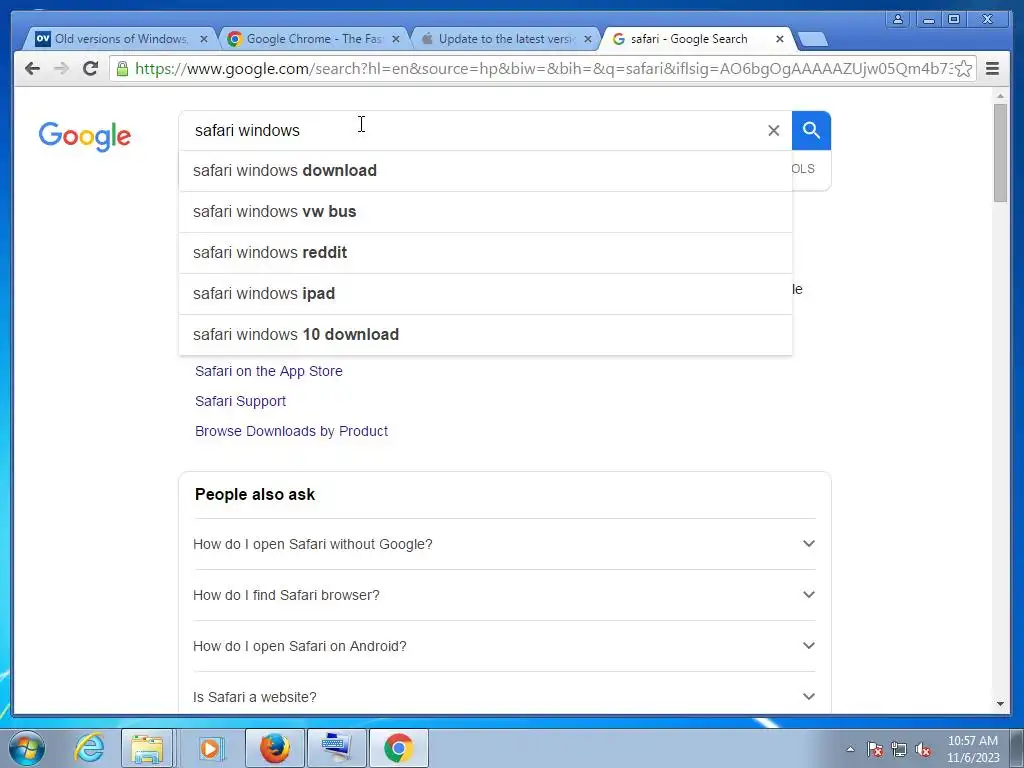The image size is (1024, 768).
Task: Pick the 'safari windows vw bus' suggestion
Action: [x=485, y=212]
